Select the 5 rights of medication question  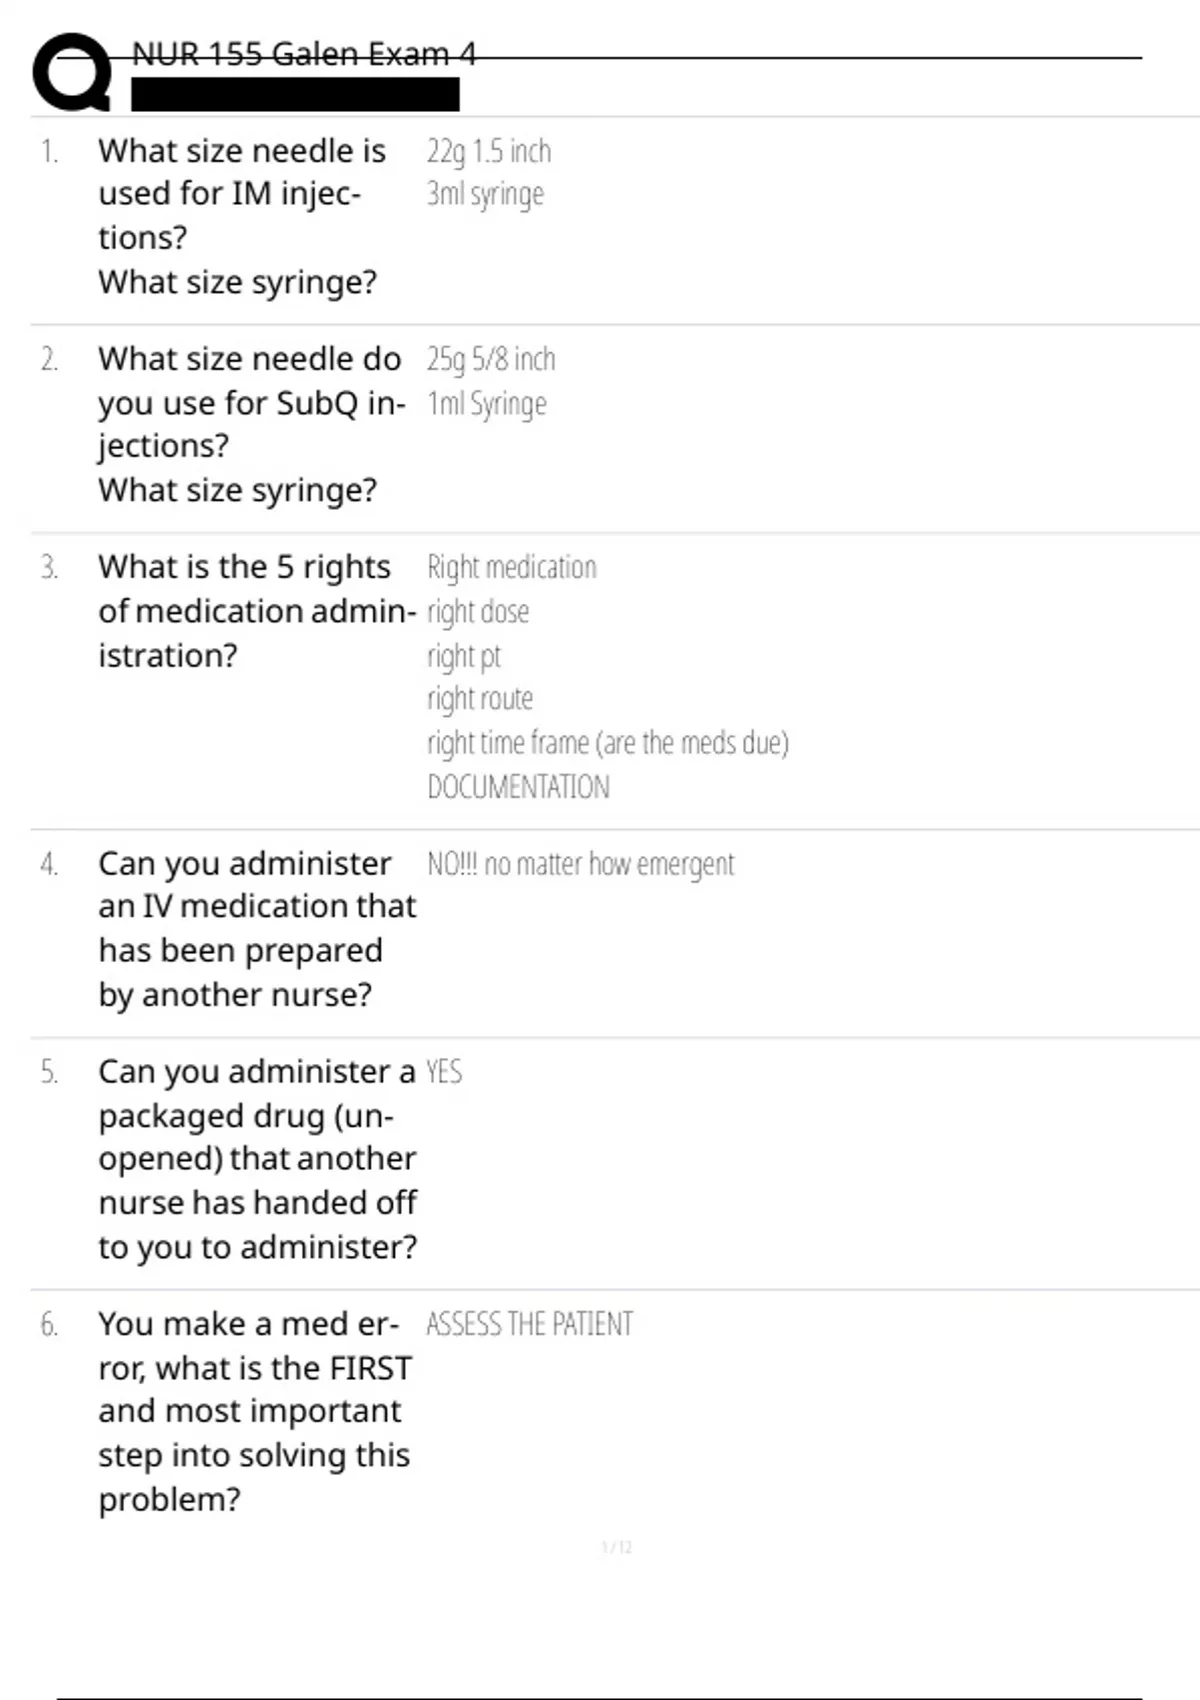point(256,610)
